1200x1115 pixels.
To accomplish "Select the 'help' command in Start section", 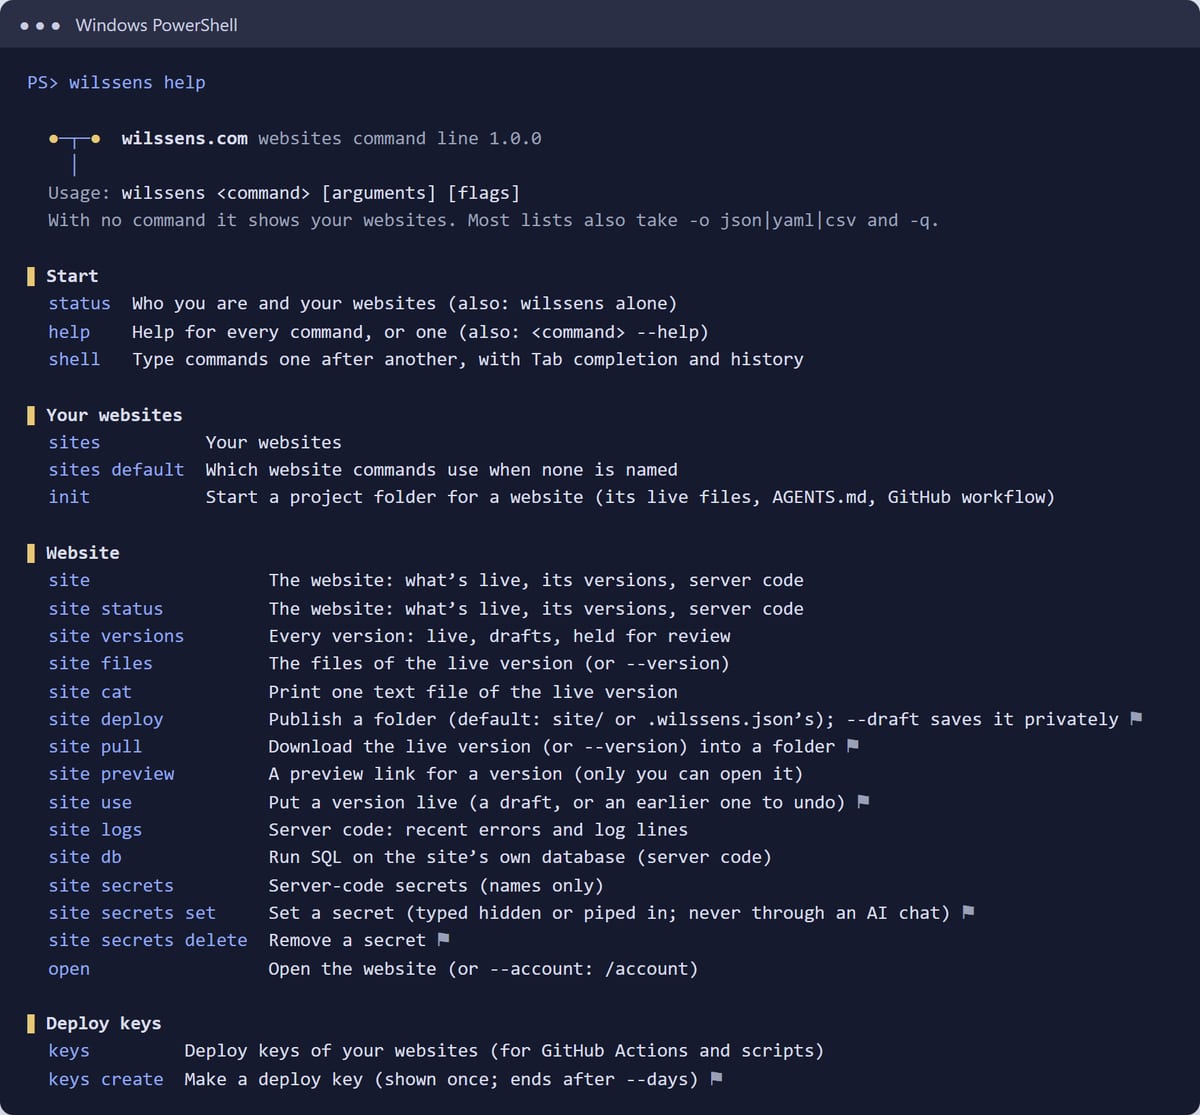I will coord(69,331).
